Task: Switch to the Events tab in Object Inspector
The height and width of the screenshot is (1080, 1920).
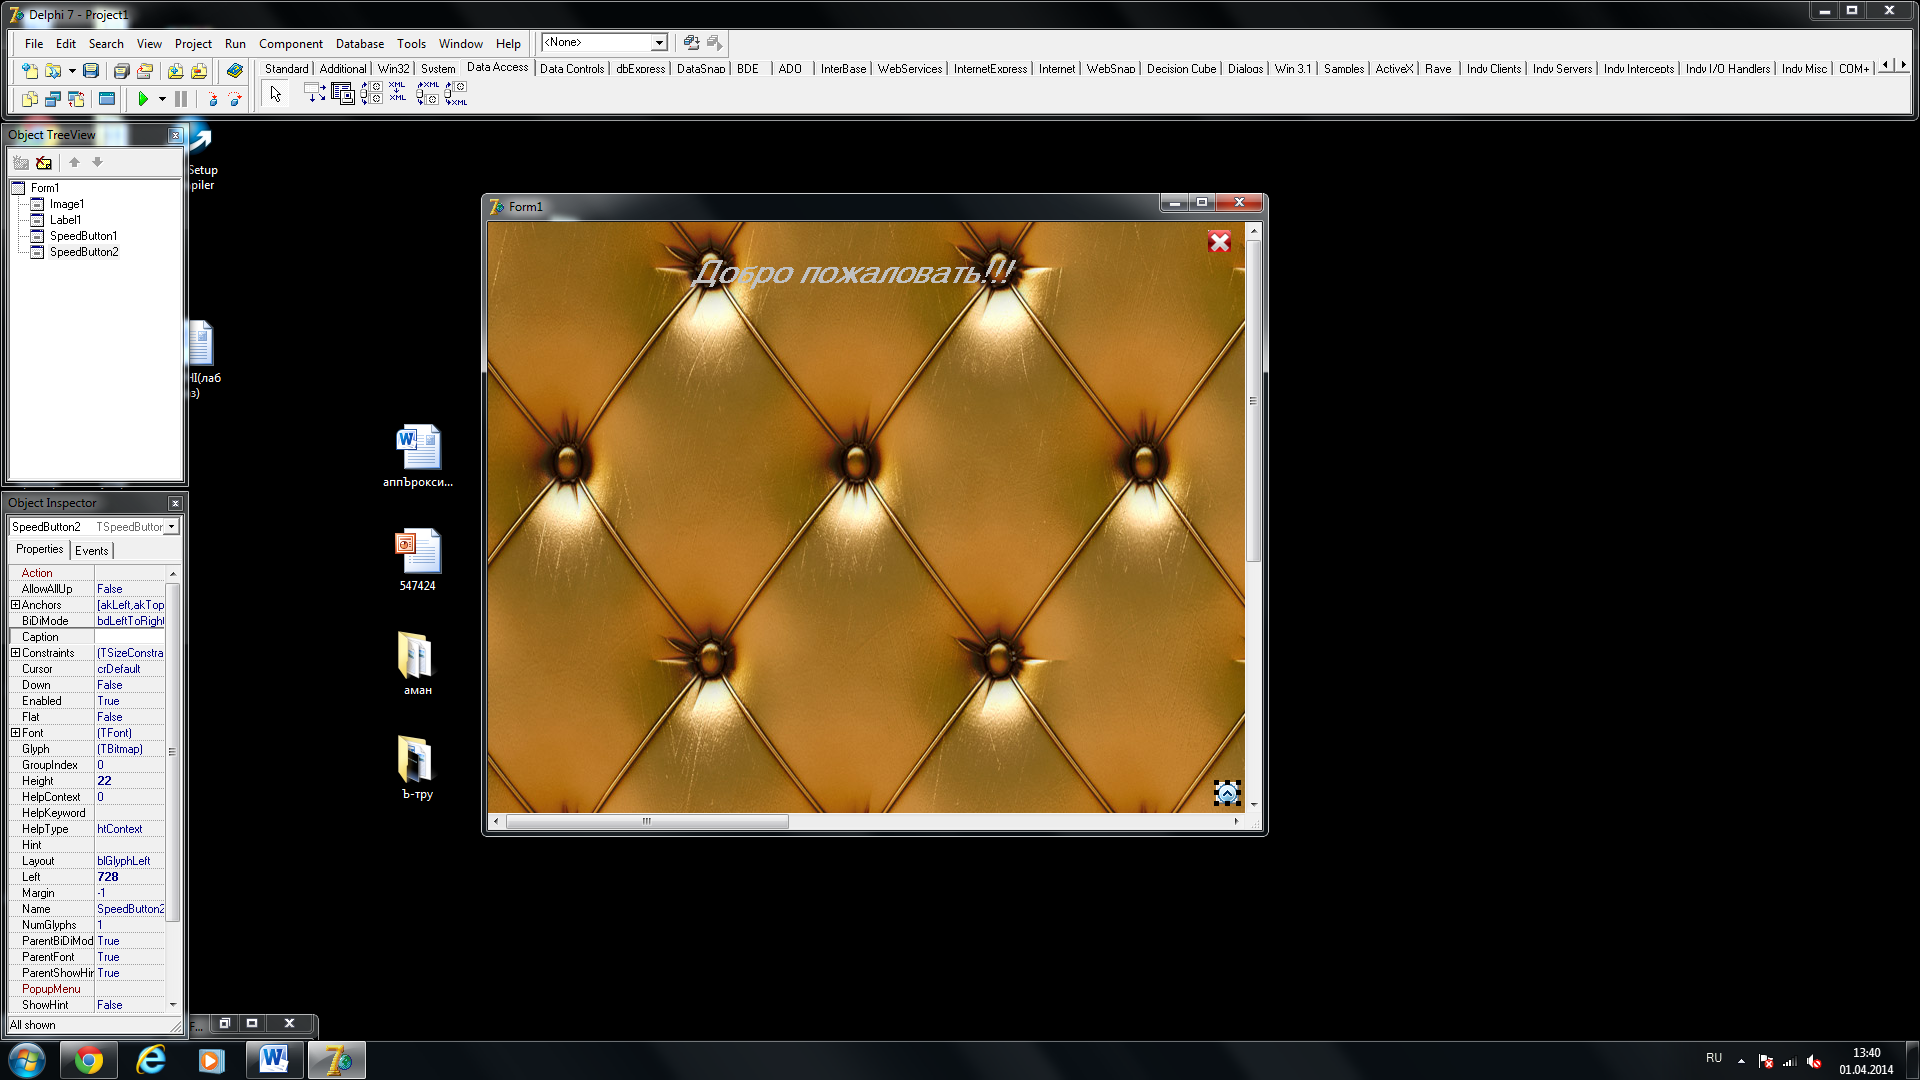Action: (90, 550)
